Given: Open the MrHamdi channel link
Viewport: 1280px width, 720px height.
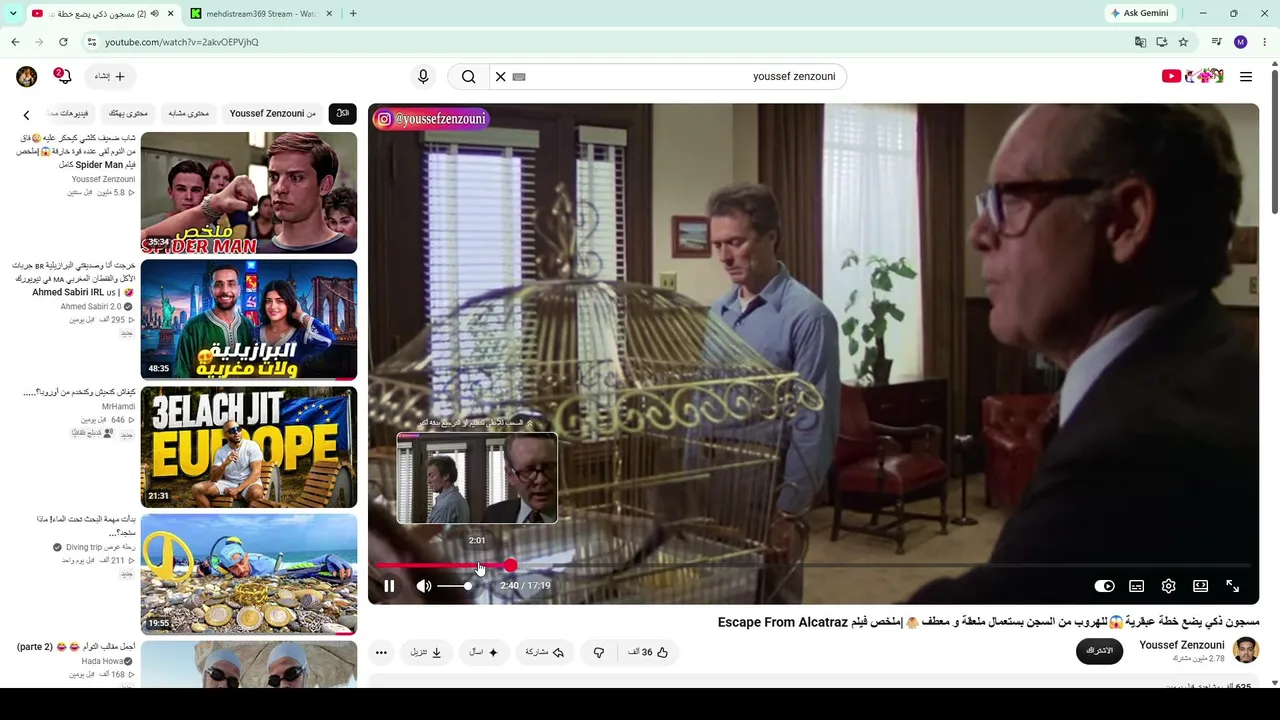Looking at the screenshot, I should [118, 406].
